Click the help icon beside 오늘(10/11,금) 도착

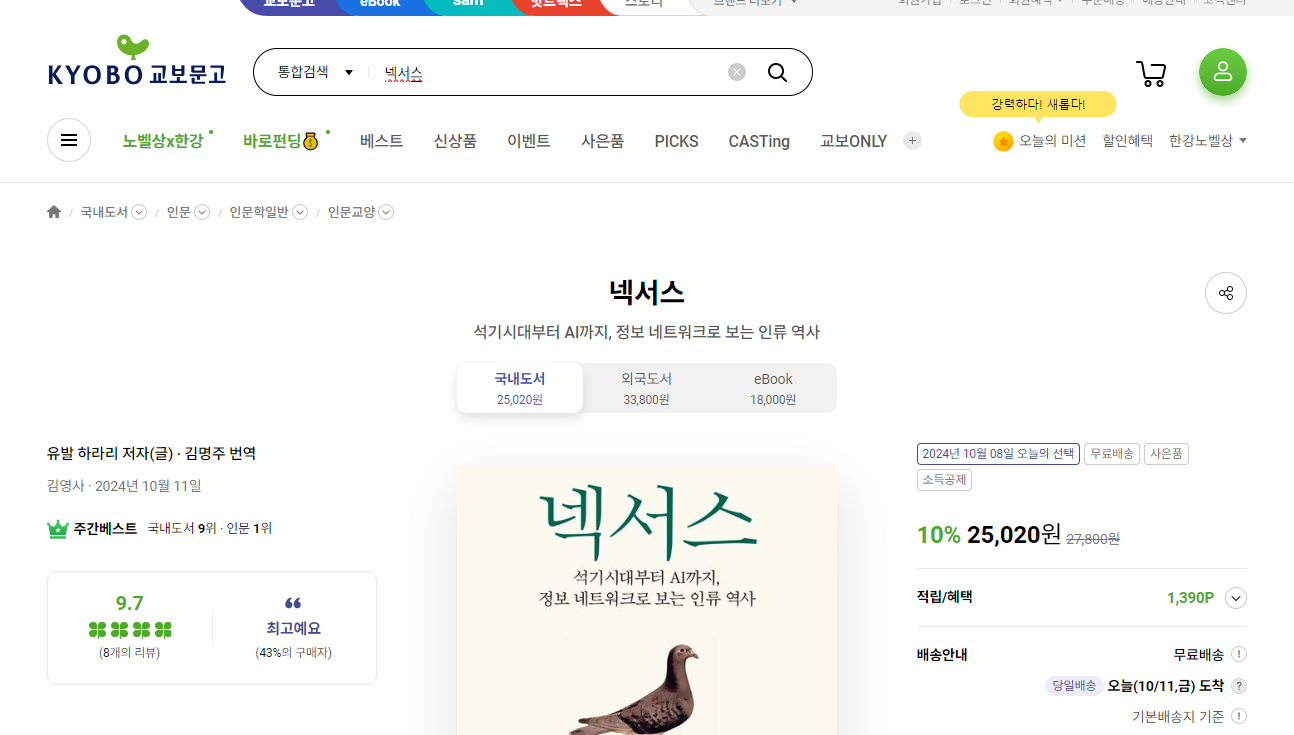tap(1239, 686)
